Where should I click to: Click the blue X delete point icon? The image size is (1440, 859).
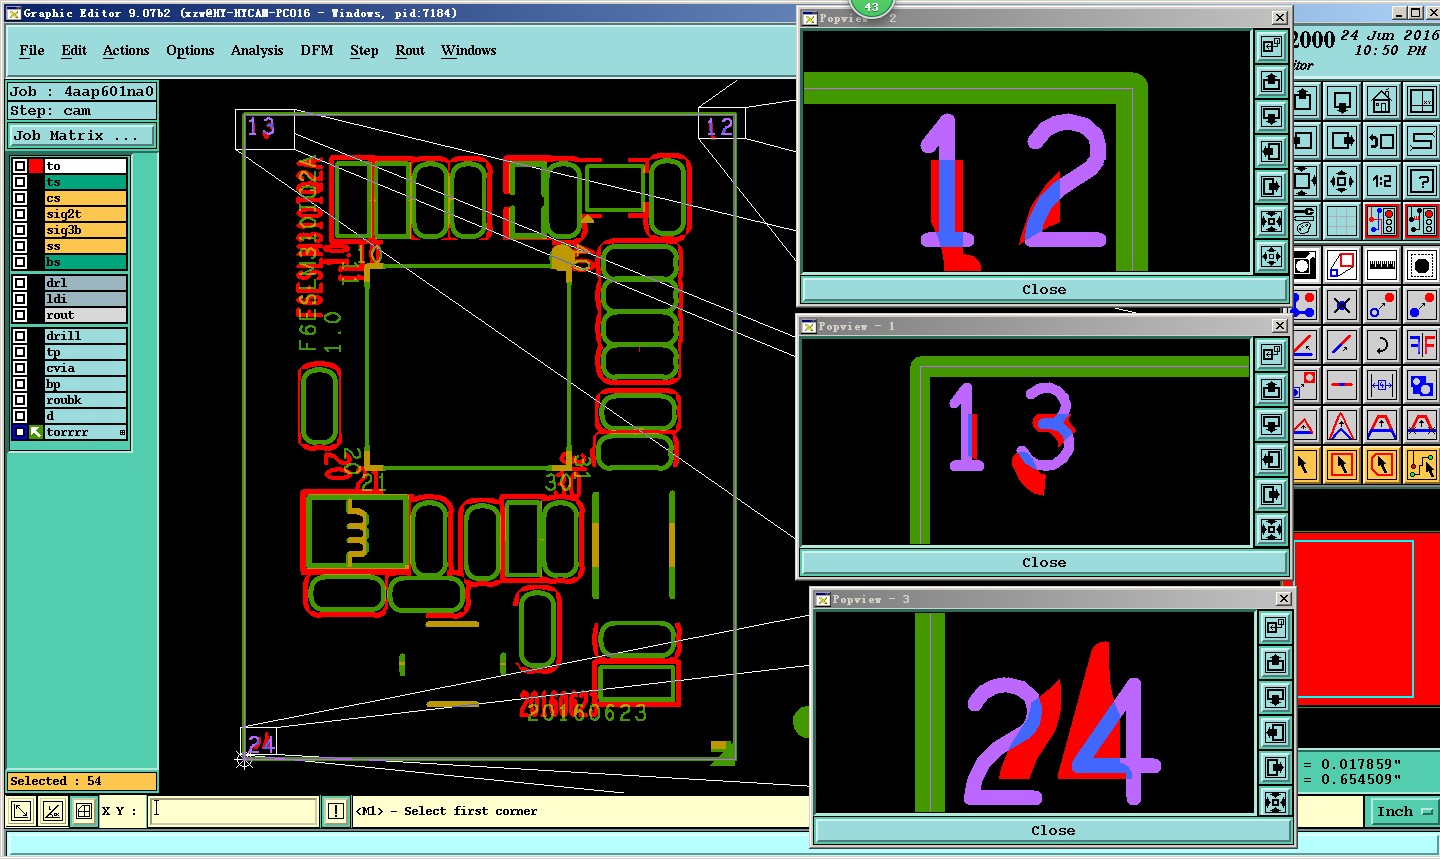point(1342,305)
